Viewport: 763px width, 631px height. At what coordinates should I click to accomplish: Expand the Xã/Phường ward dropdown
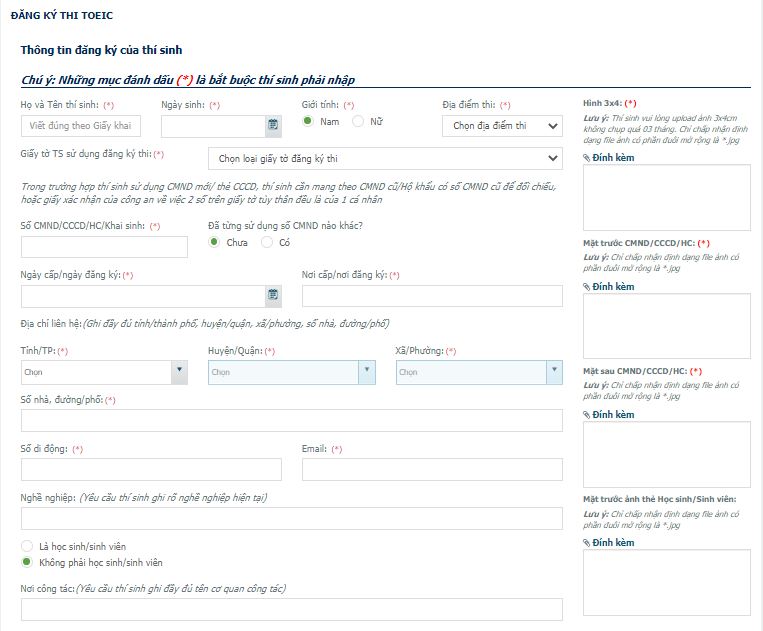click(x=478, y=372)
